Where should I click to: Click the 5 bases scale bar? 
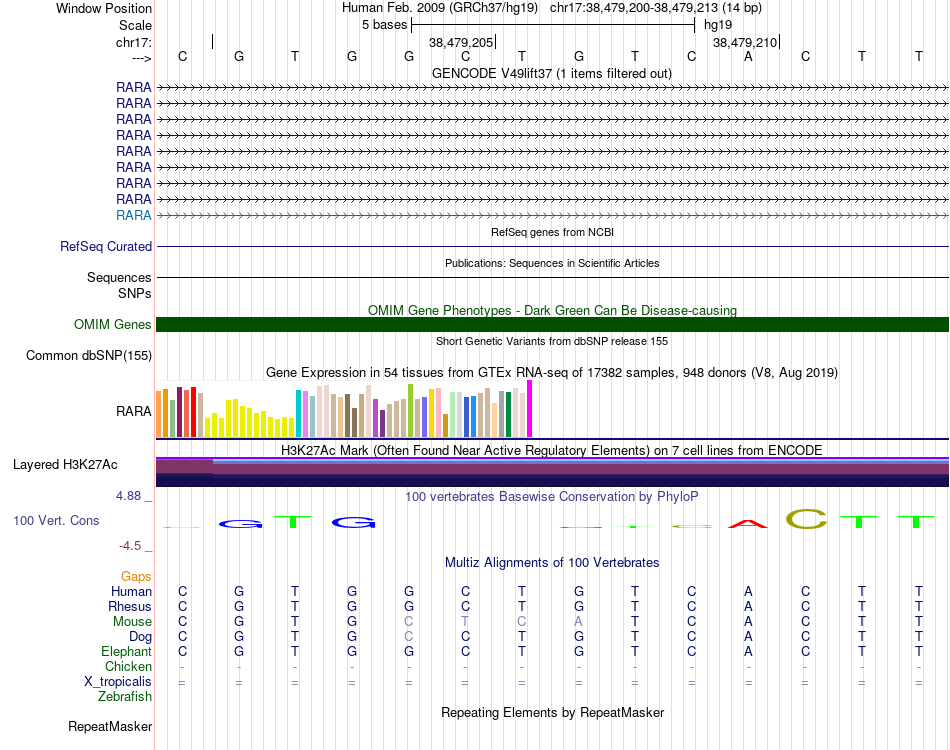coord(553,25)
